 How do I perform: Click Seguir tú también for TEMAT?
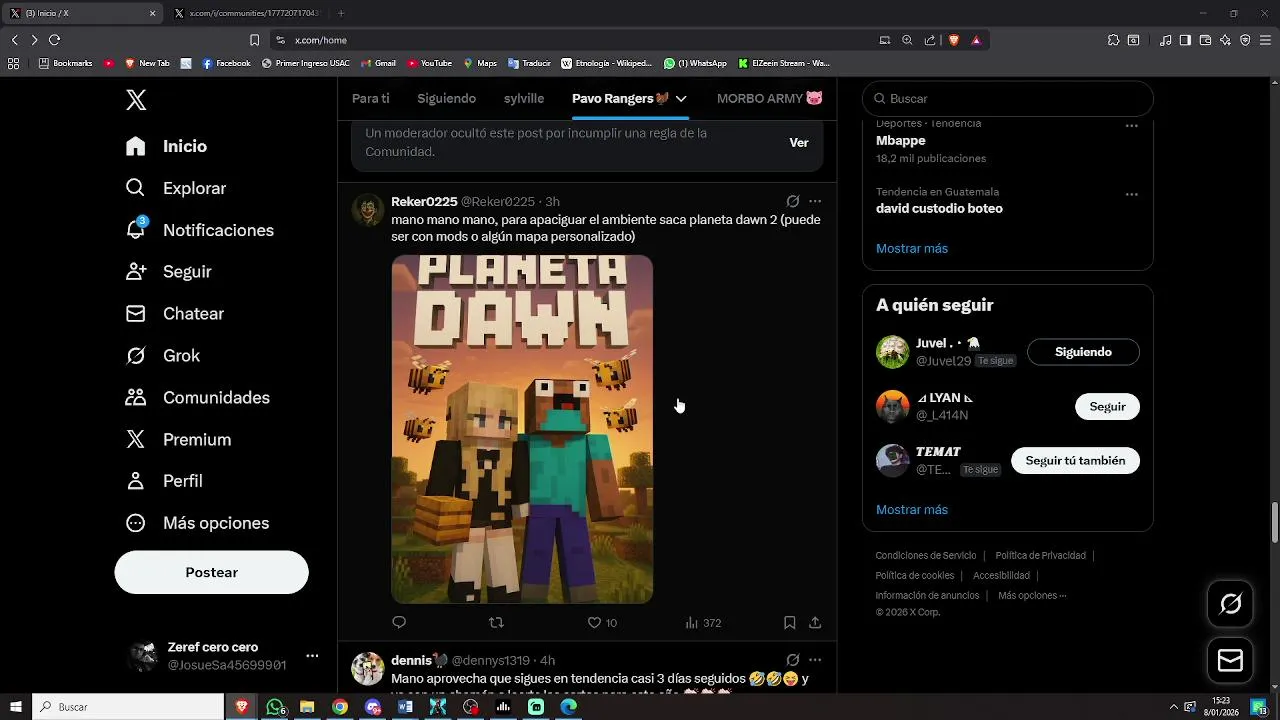tap(1075, 460)
